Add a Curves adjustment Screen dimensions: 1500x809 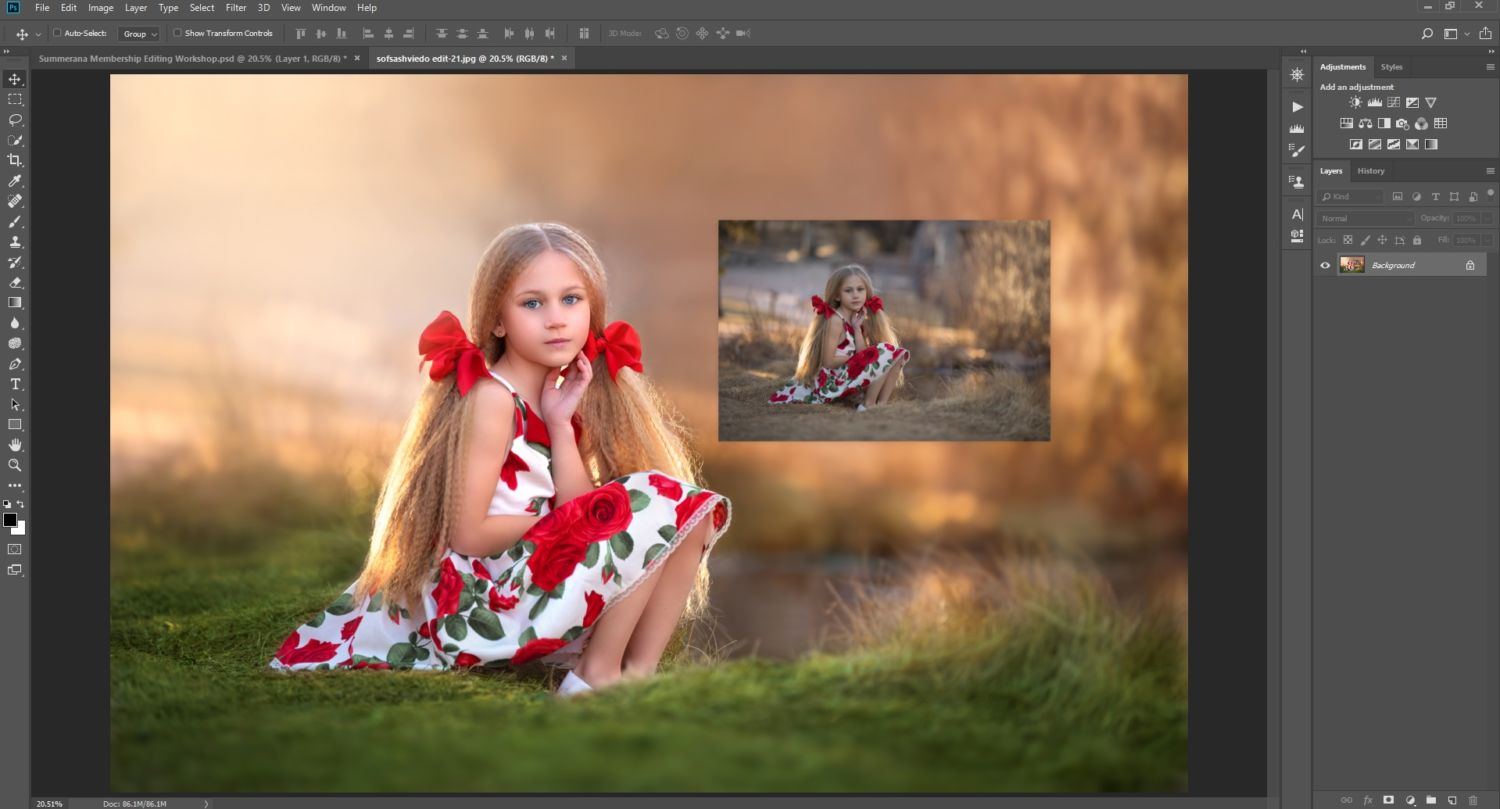pyautogui.click(x=1393, y=102)
